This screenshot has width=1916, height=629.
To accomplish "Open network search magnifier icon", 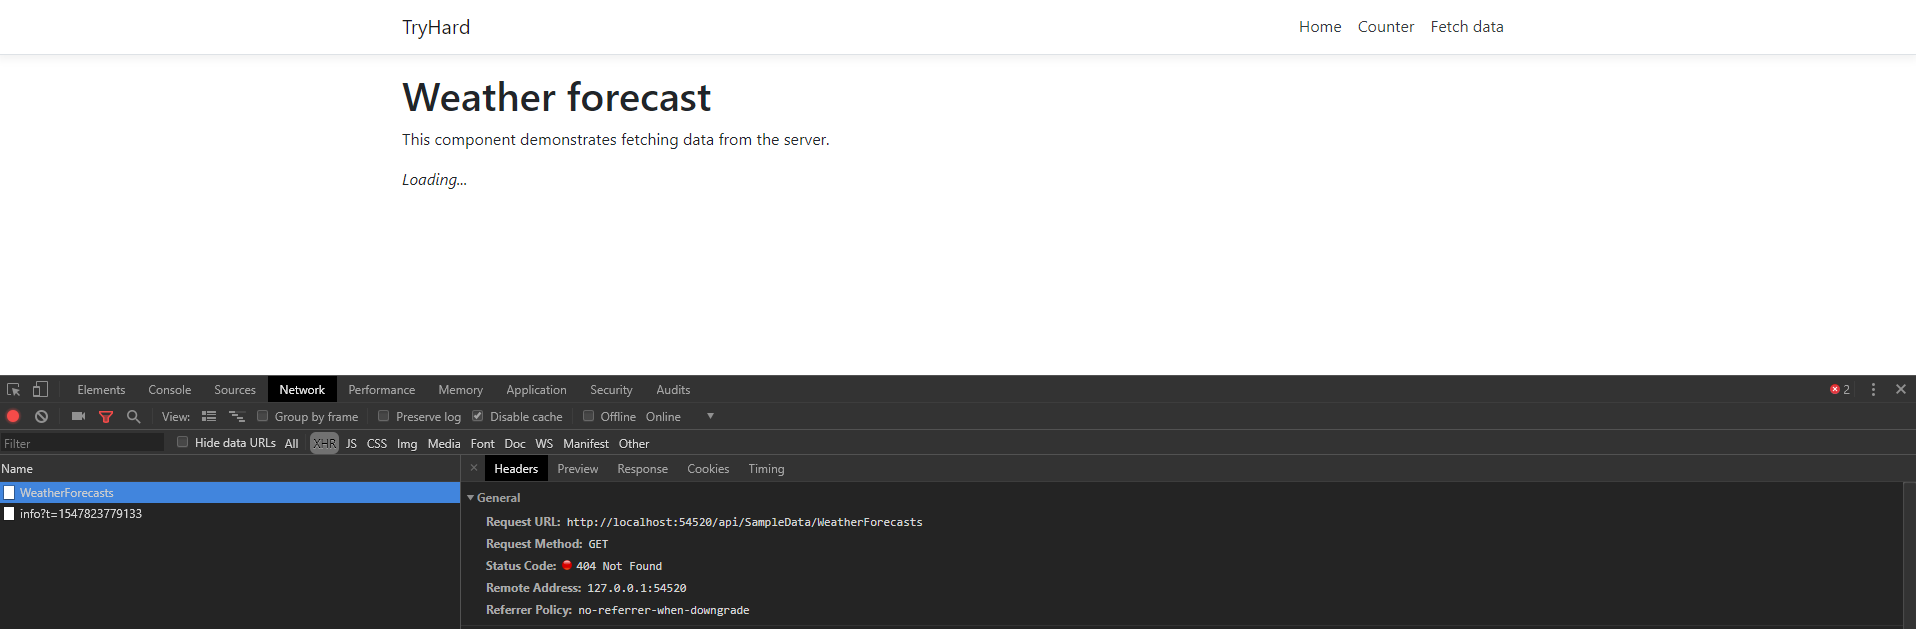I will (133, 417).
